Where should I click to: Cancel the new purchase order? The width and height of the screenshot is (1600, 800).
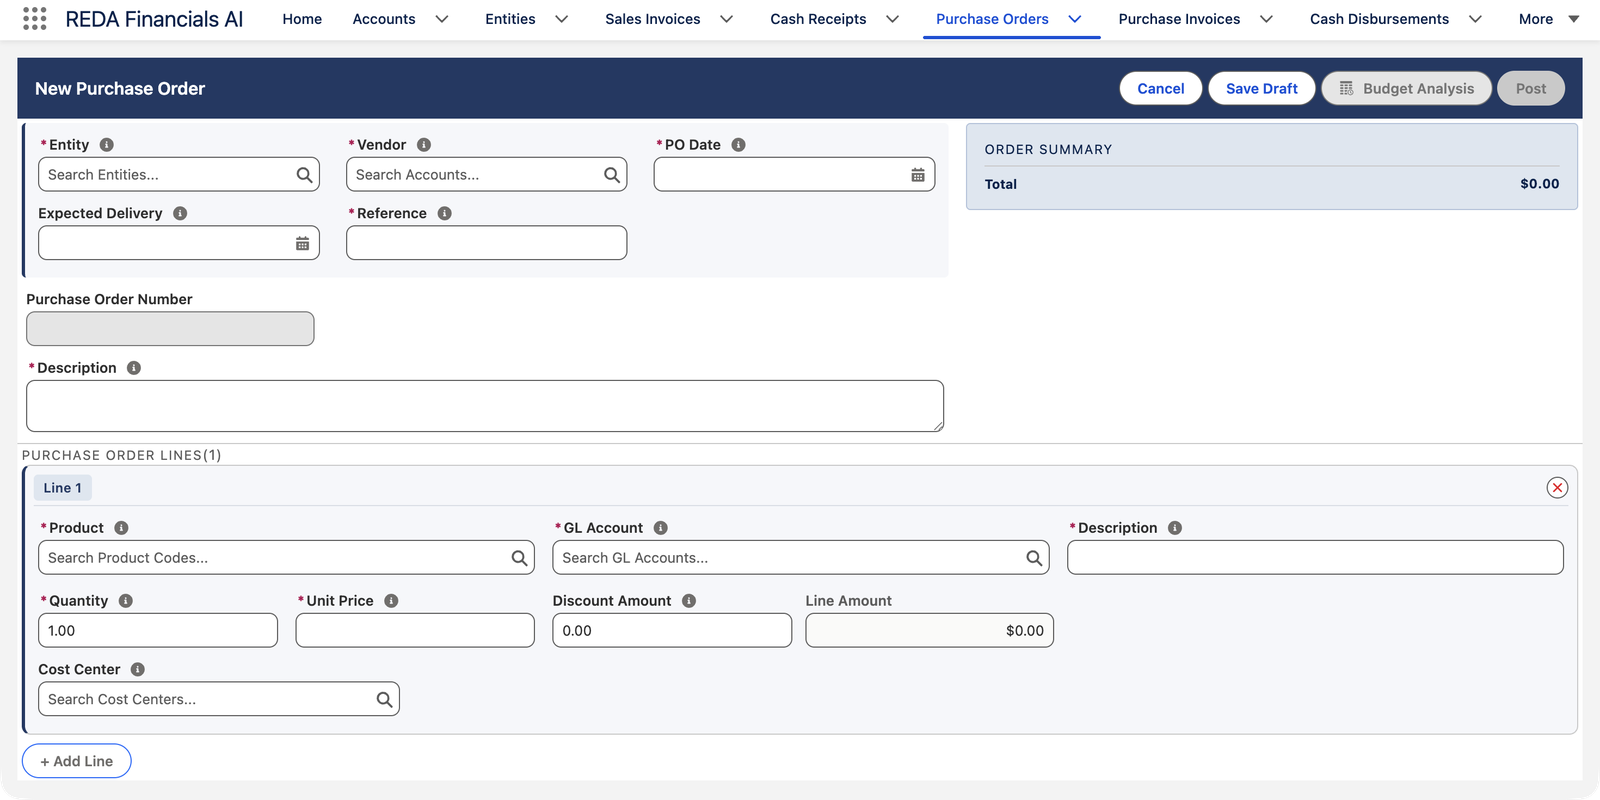click(1161, 88)
